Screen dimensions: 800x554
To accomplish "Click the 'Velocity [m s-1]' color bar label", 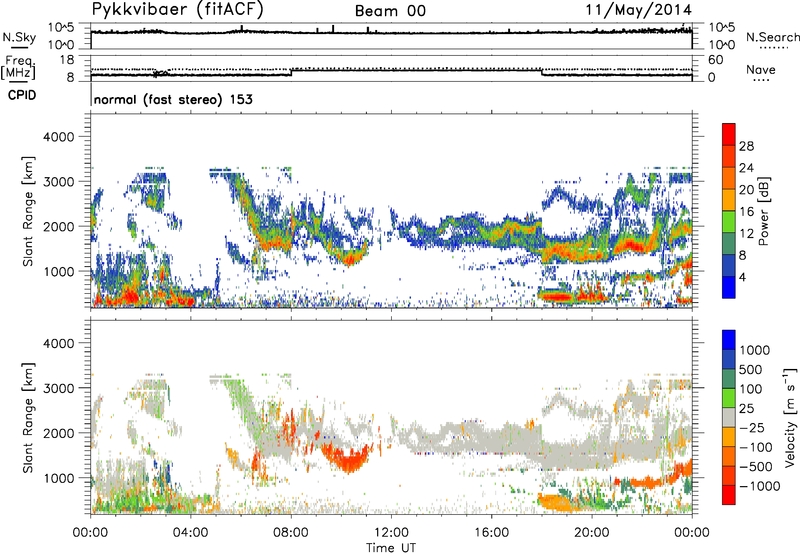I will 790,417.
